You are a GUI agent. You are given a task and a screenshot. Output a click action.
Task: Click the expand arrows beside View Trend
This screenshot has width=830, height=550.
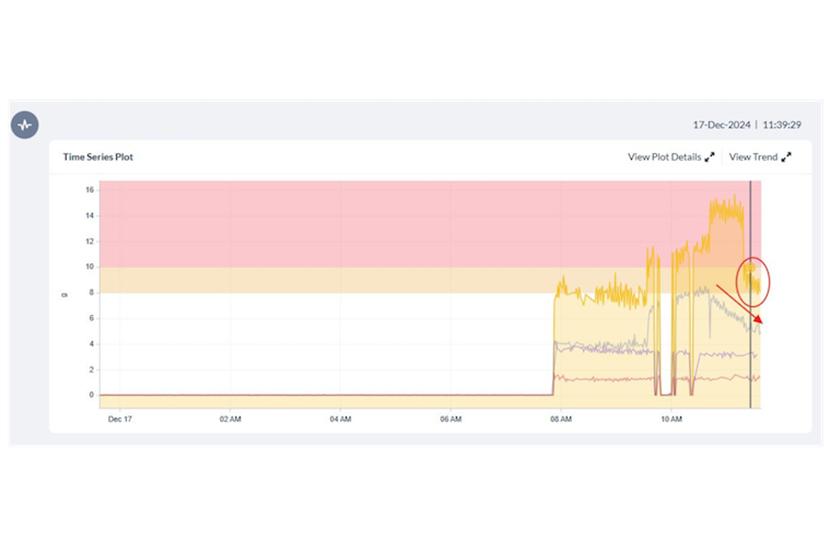tap(786, 157)
